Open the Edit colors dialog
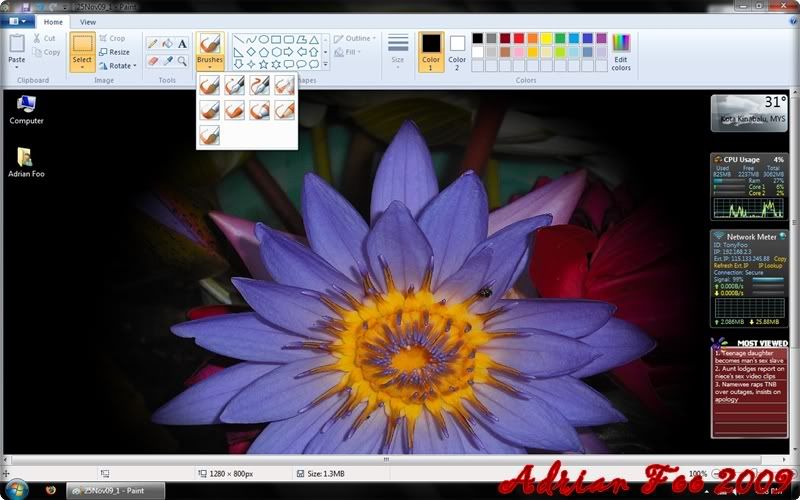The image size is (800, 500). click(x=621, y=52)
